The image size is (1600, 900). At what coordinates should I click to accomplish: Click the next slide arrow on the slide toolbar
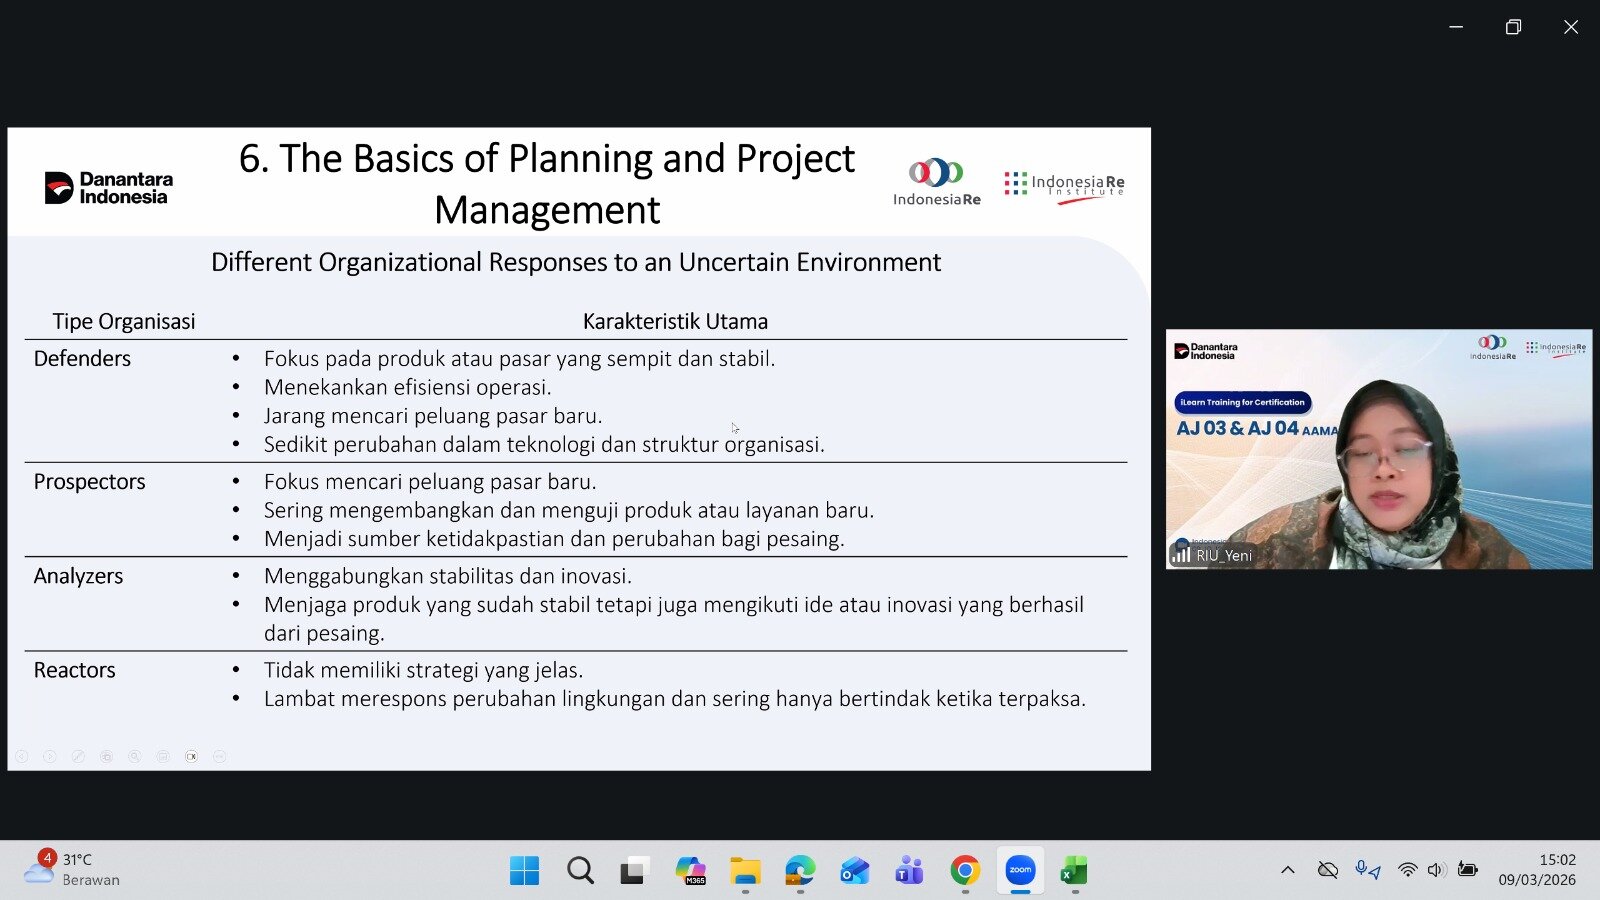(x=49, y=757)
